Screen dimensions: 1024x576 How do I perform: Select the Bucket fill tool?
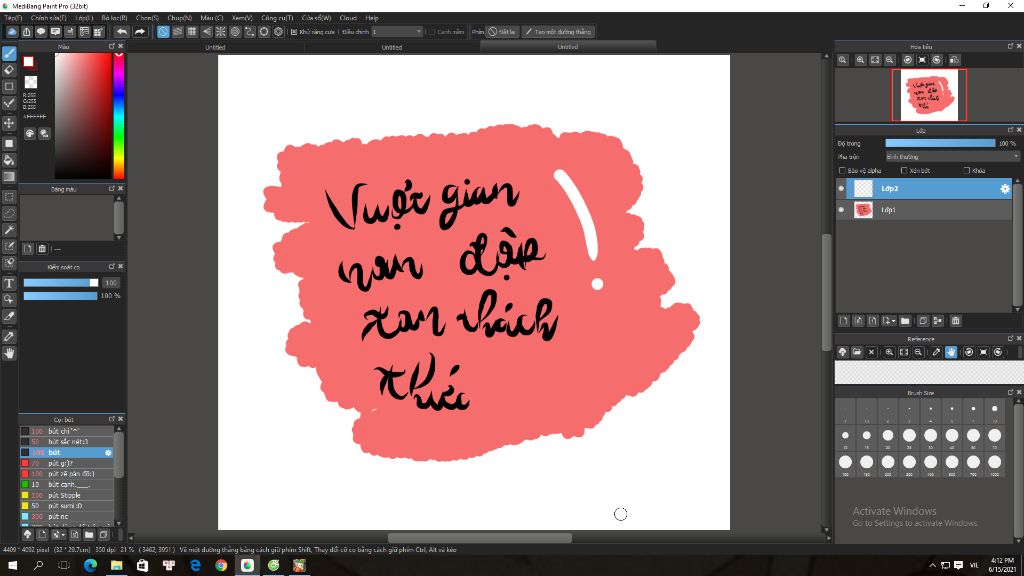[x=9, y=160]
